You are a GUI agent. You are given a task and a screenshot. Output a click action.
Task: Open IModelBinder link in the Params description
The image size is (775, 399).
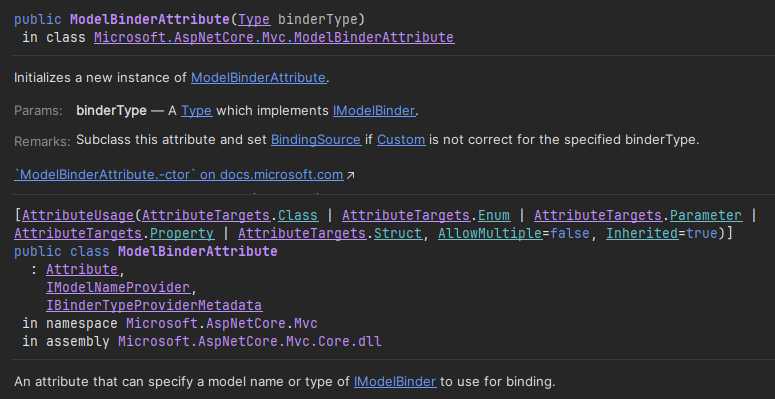(374, 111)
